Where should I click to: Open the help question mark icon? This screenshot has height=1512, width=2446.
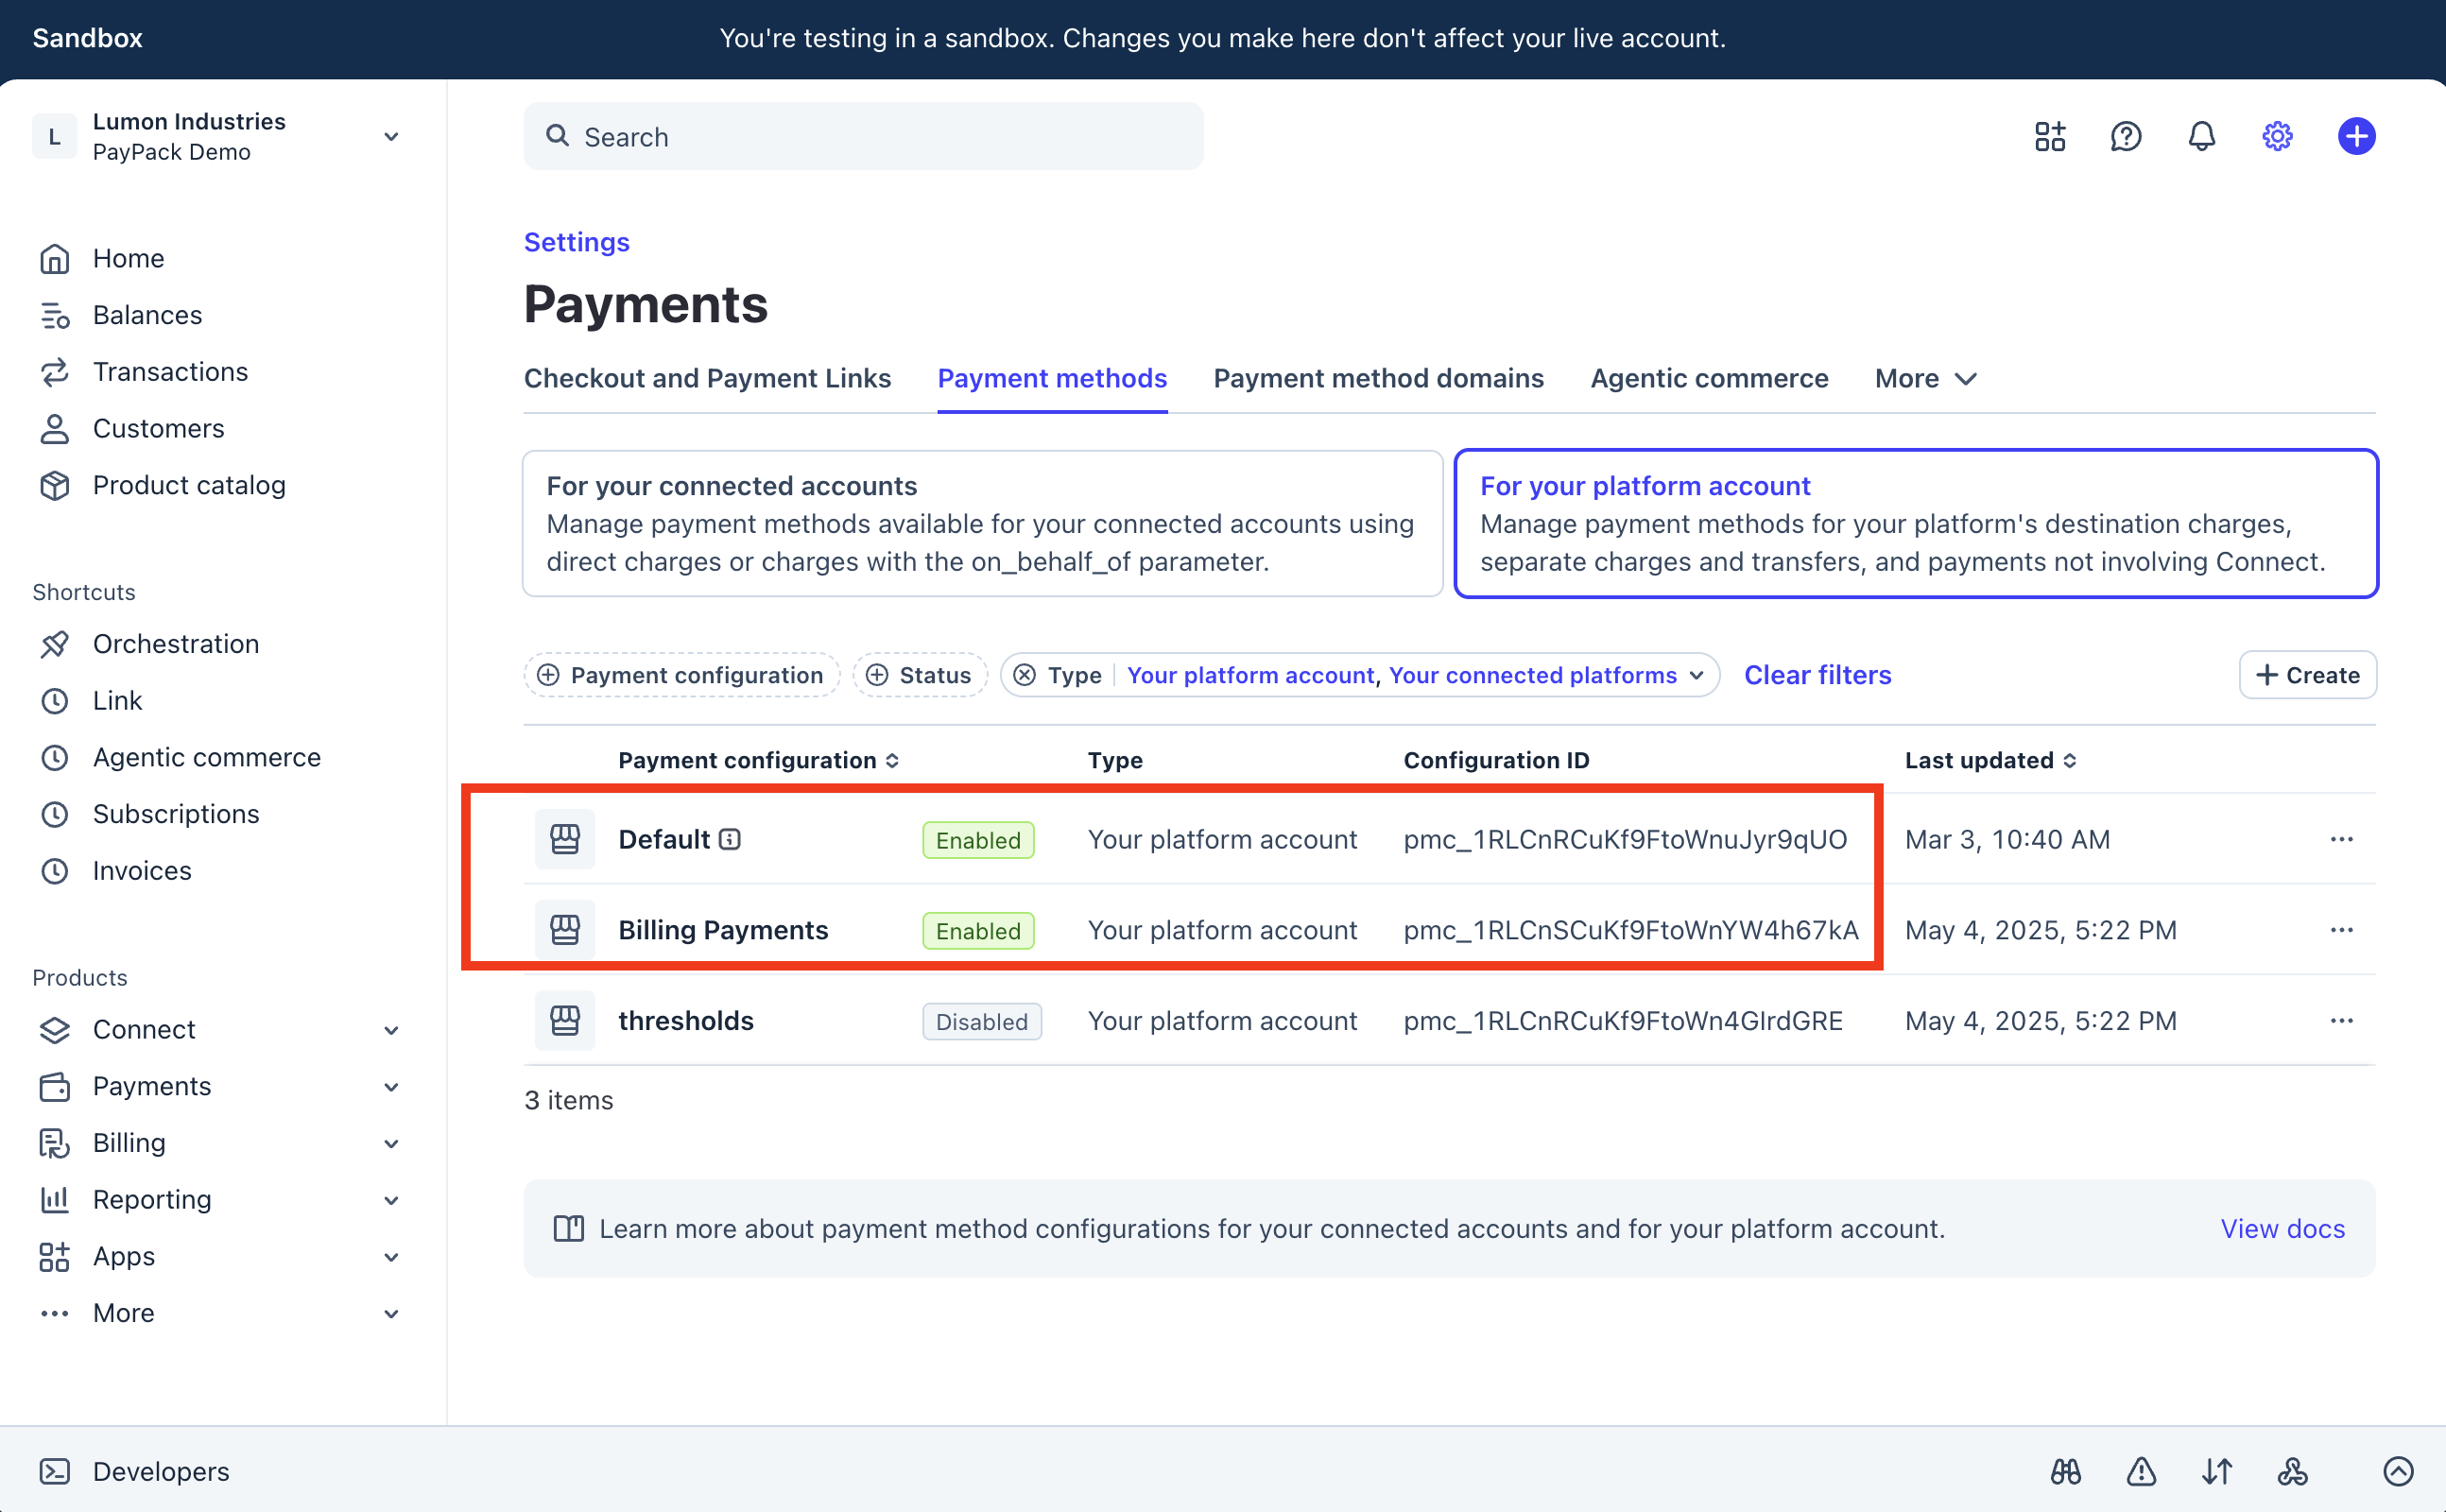point(2125,136)
